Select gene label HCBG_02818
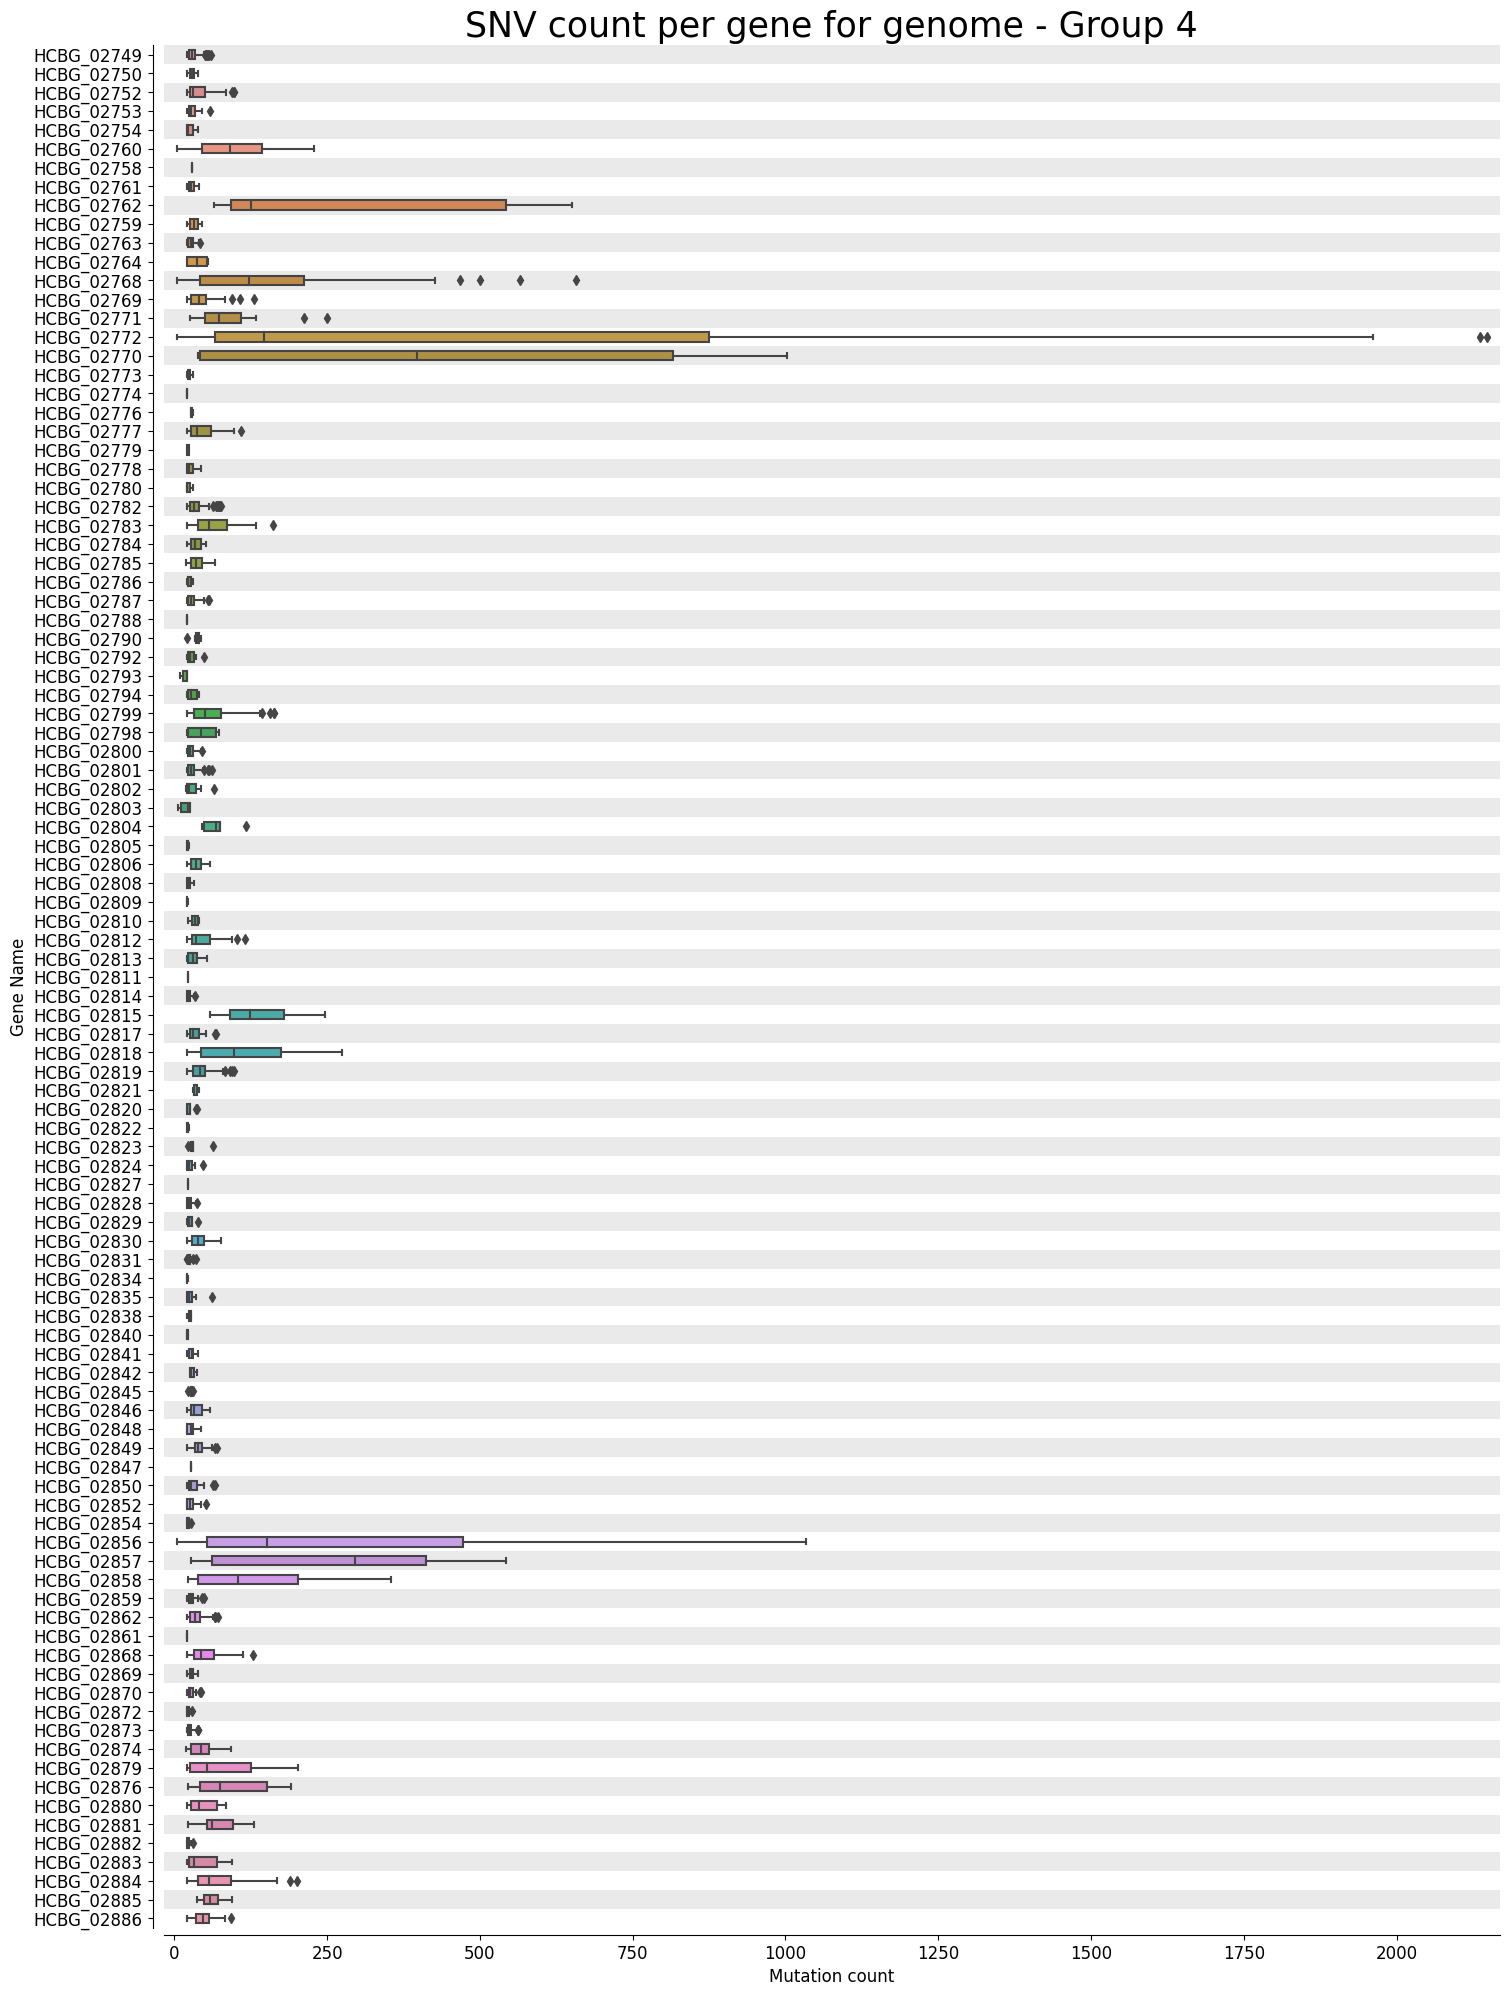The height and width of the screenshot is (1996, 1510). click(x=80, y=1053)
